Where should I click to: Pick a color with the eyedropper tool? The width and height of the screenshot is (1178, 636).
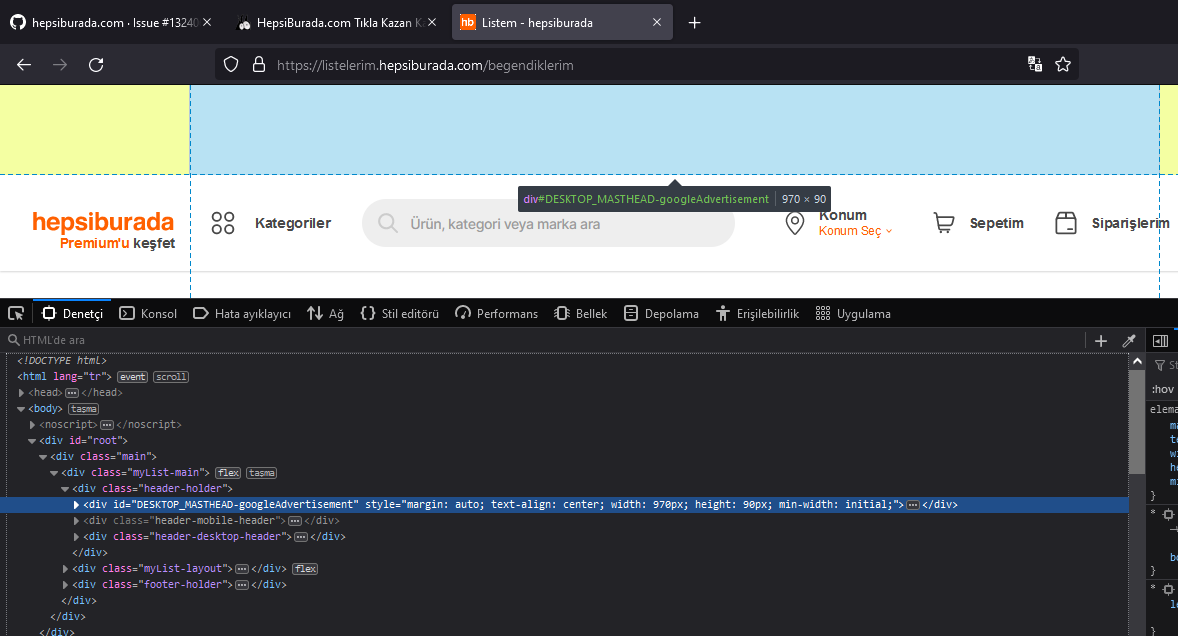tap(1128, 340)
